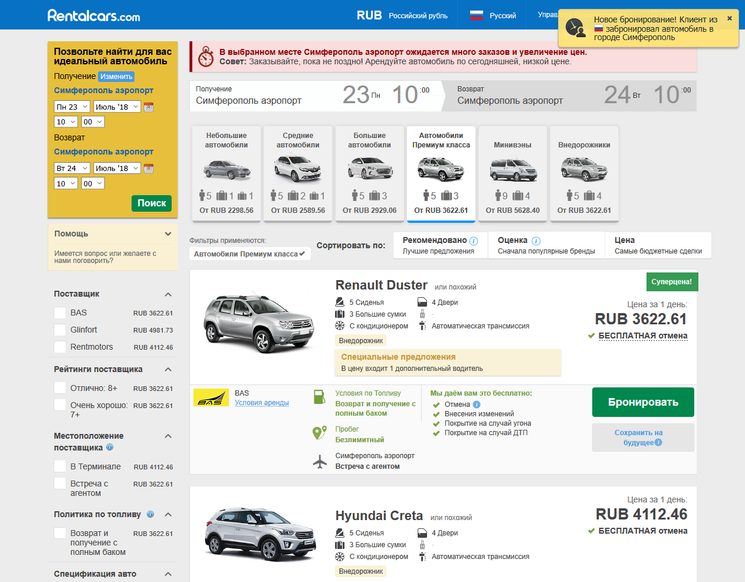
Task: Select the Минивэны category tab
Action: (513, 173)
